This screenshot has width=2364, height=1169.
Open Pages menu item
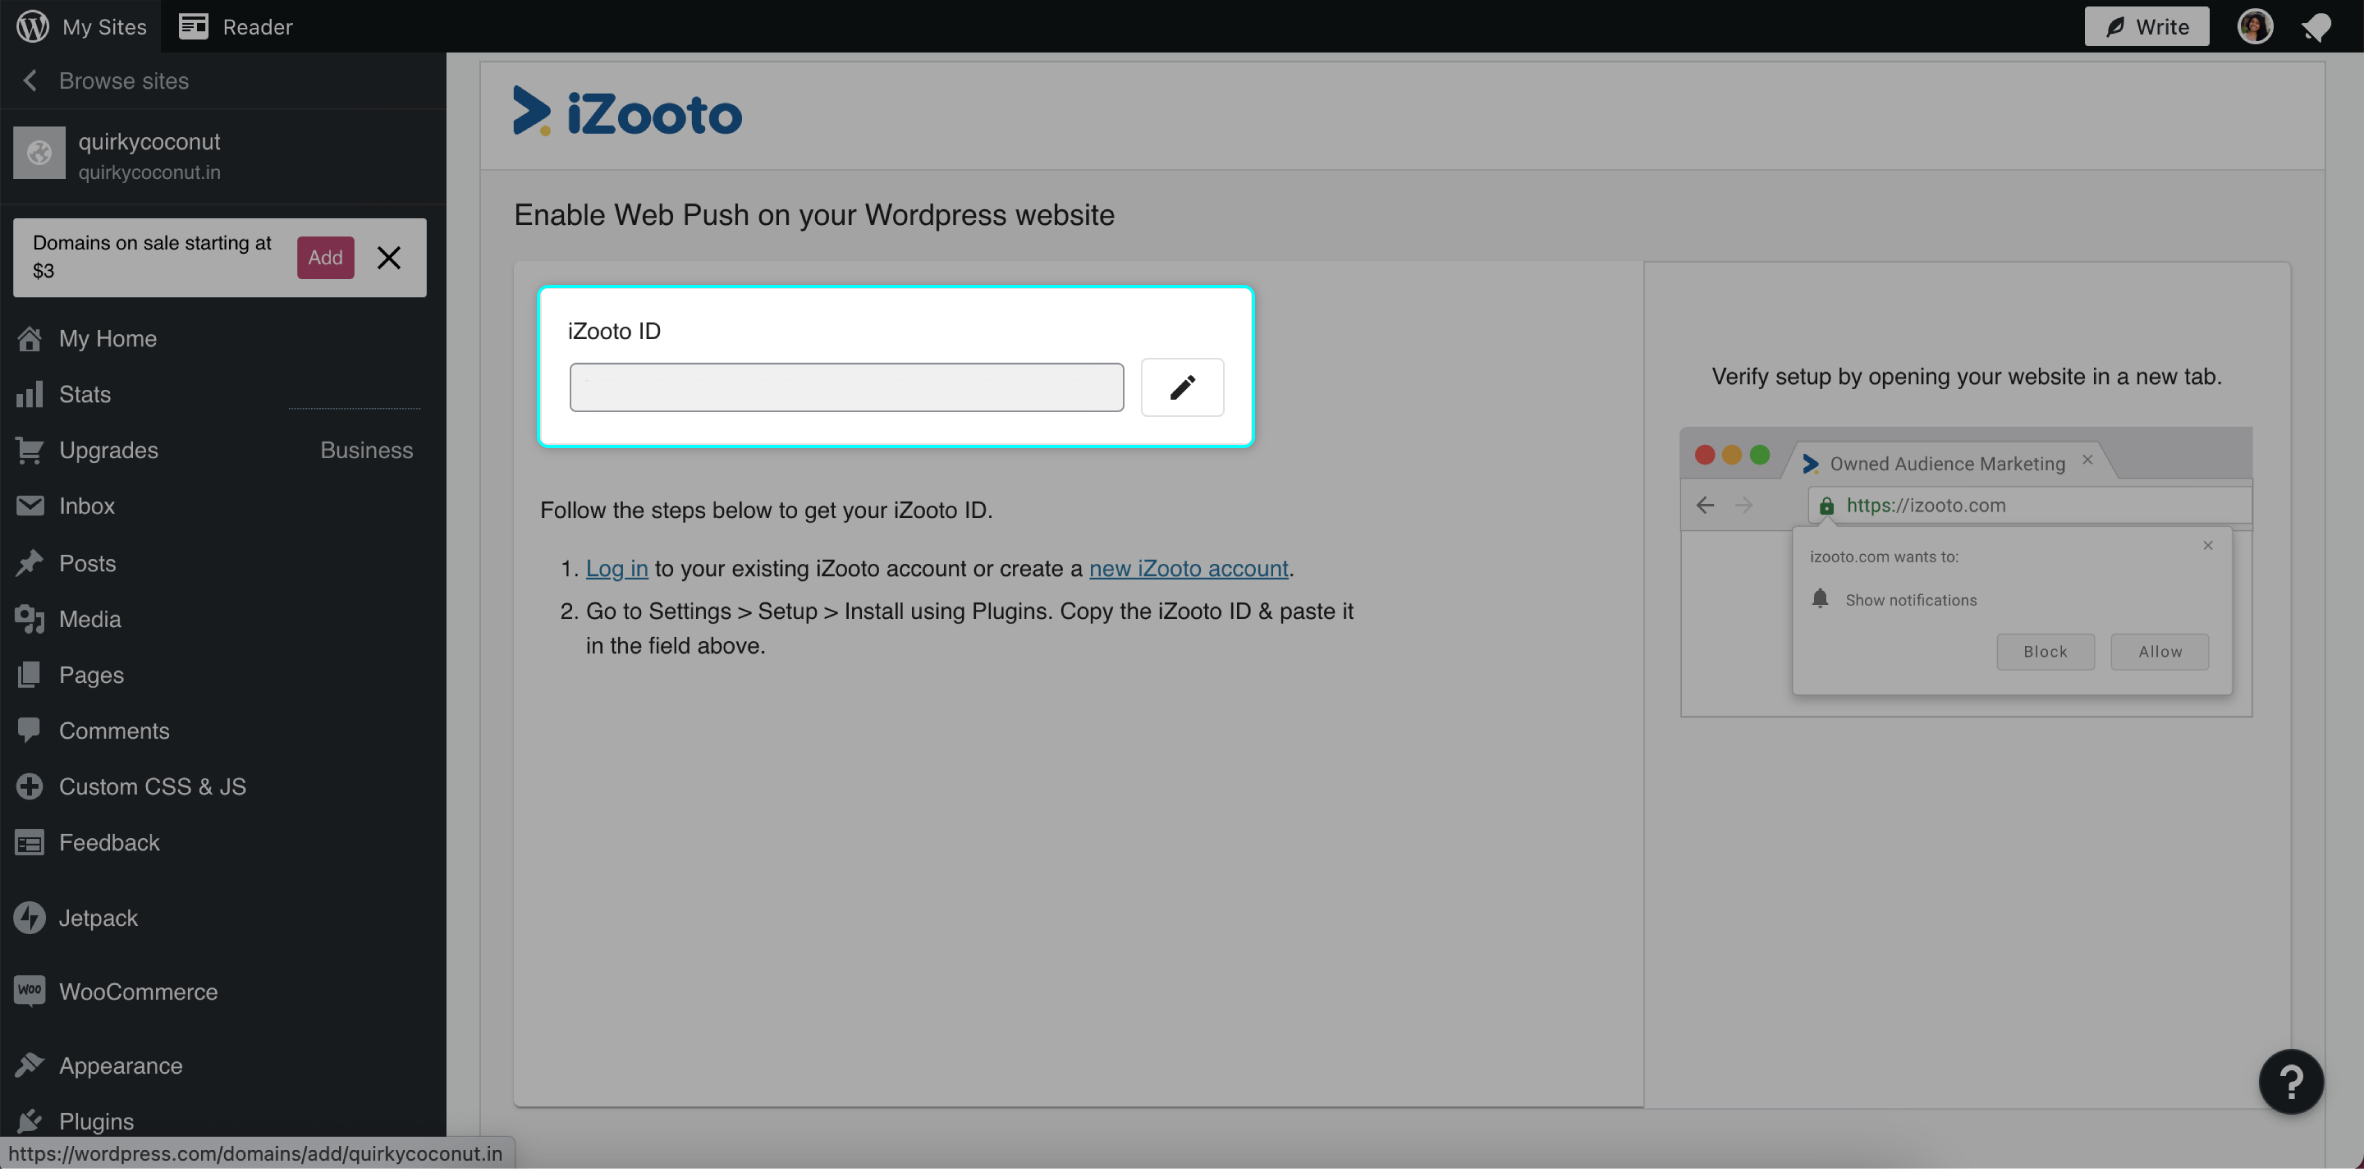tap(92, 675)
